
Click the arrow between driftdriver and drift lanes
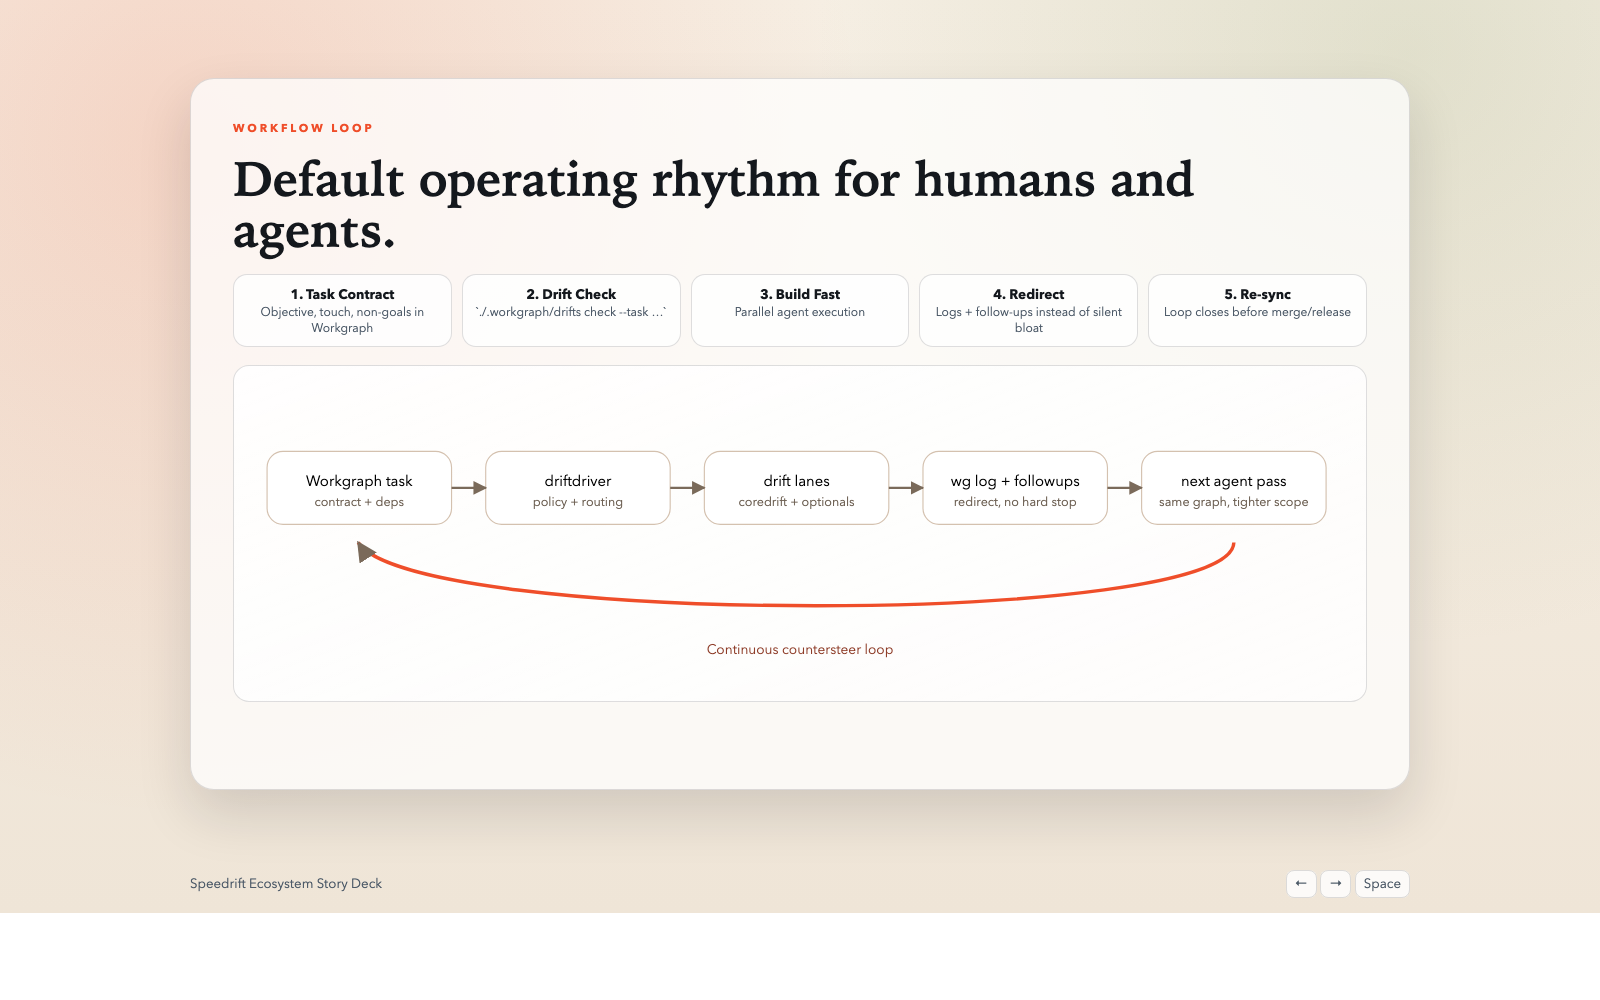(687, 488)
